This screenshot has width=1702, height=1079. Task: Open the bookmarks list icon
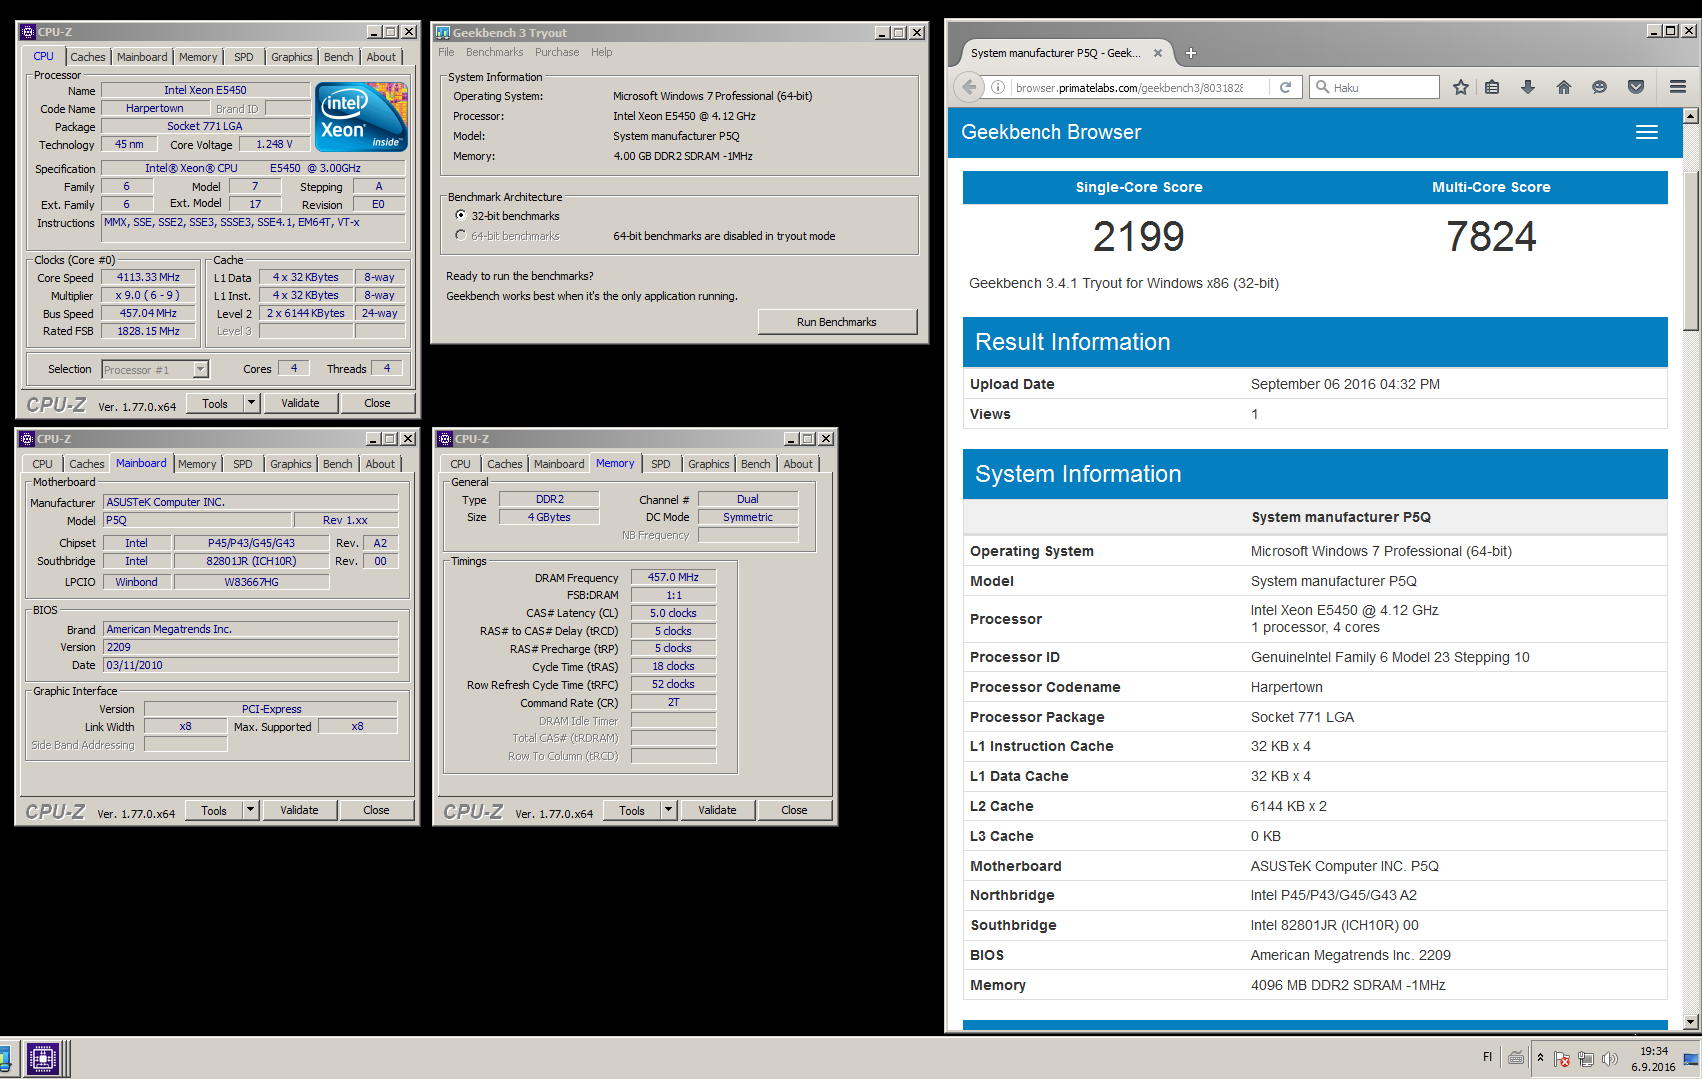click(1492, 87)
